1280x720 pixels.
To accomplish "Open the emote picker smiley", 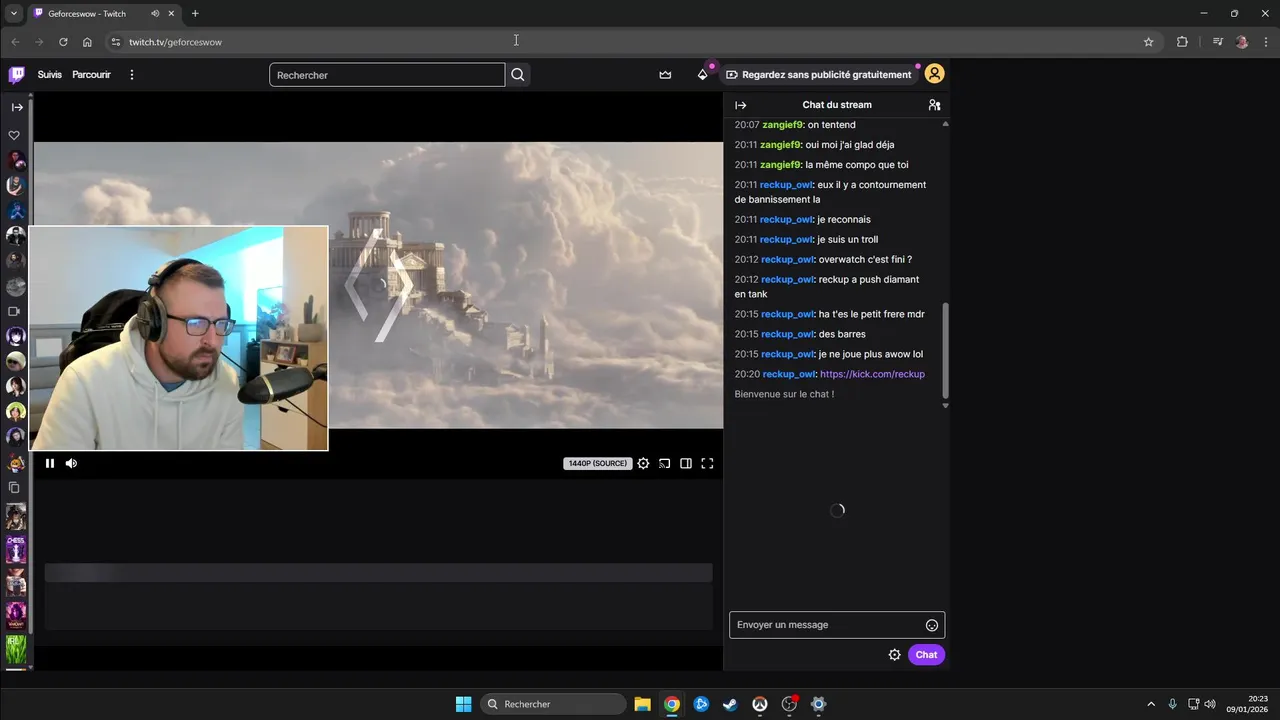I will click(x=932, y=625).
